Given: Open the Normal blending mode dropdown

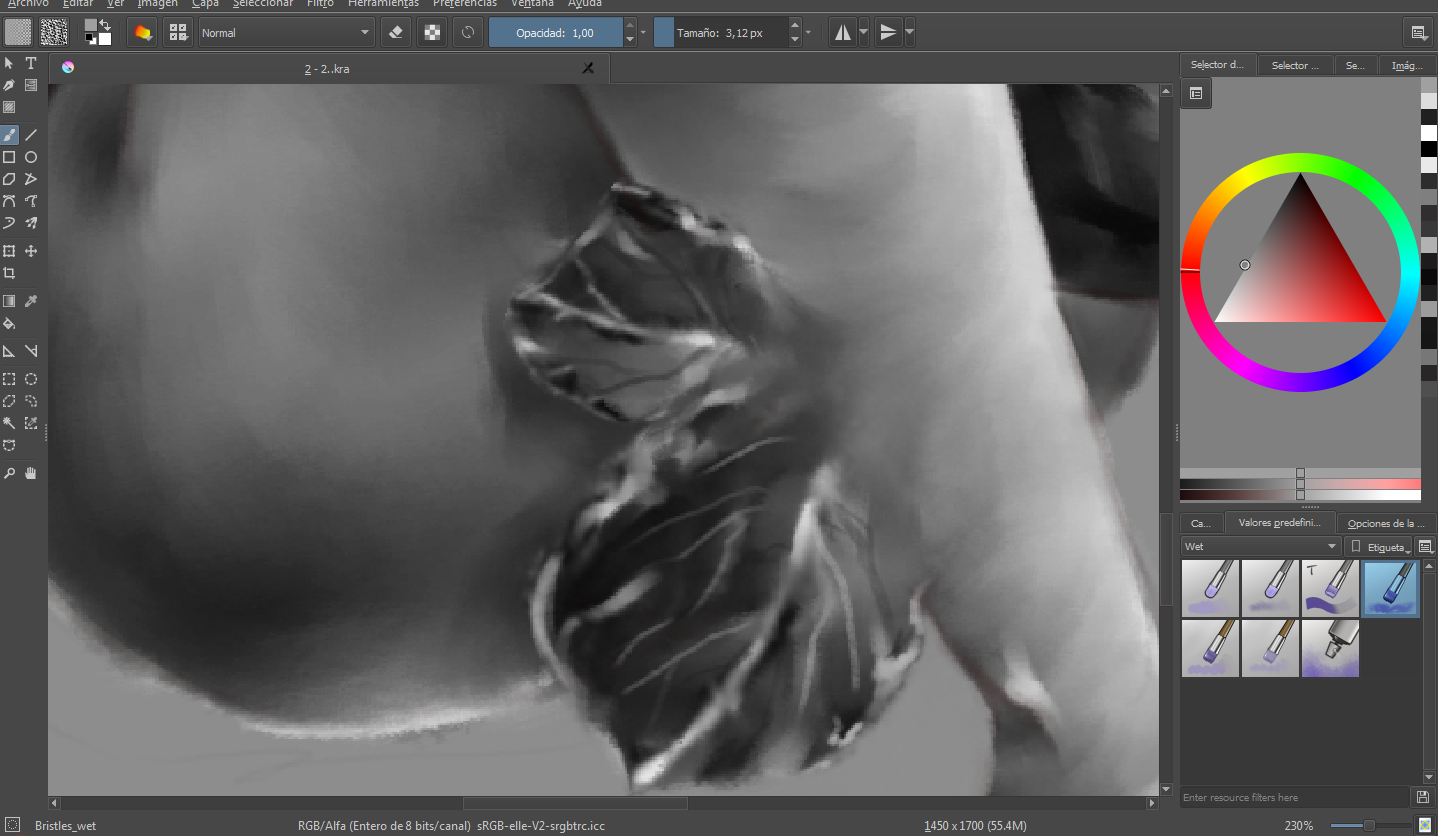Looking at the screenshot, I should (286, 33).
